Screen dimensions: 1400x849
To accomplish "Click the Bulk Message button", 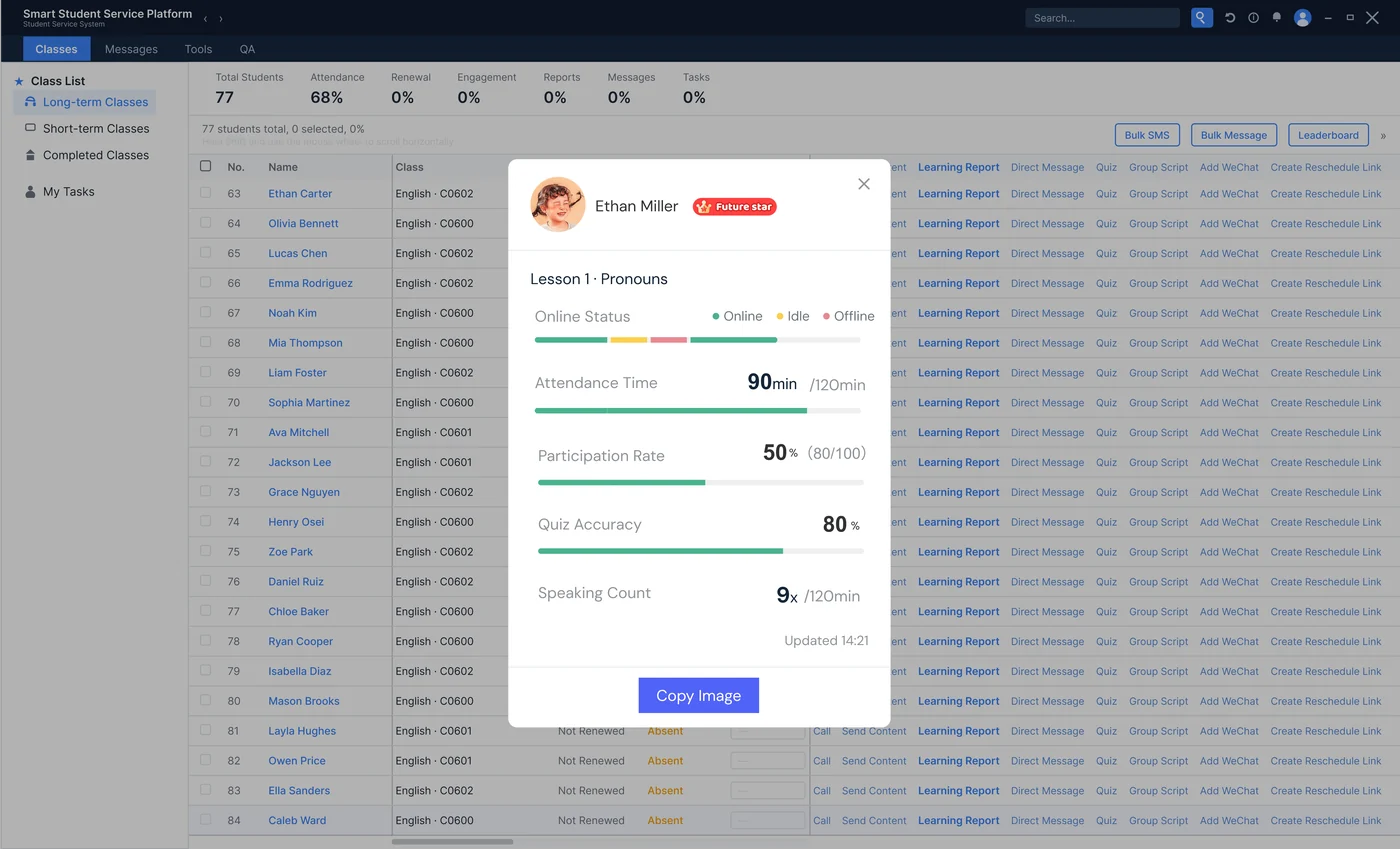I will tap(1234, 135).
